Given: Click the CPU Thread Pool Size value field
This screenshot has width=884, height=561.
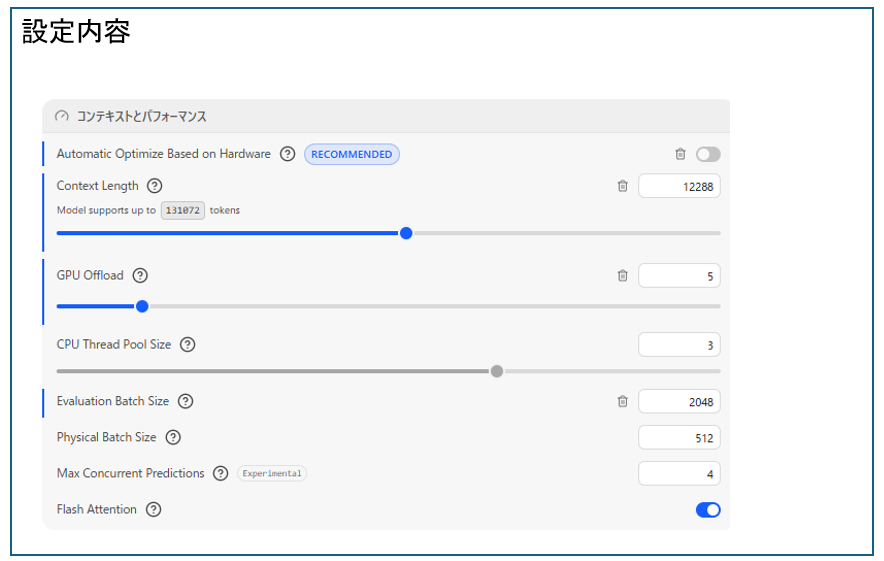Looking at the screenshot, I should (679, 344).
